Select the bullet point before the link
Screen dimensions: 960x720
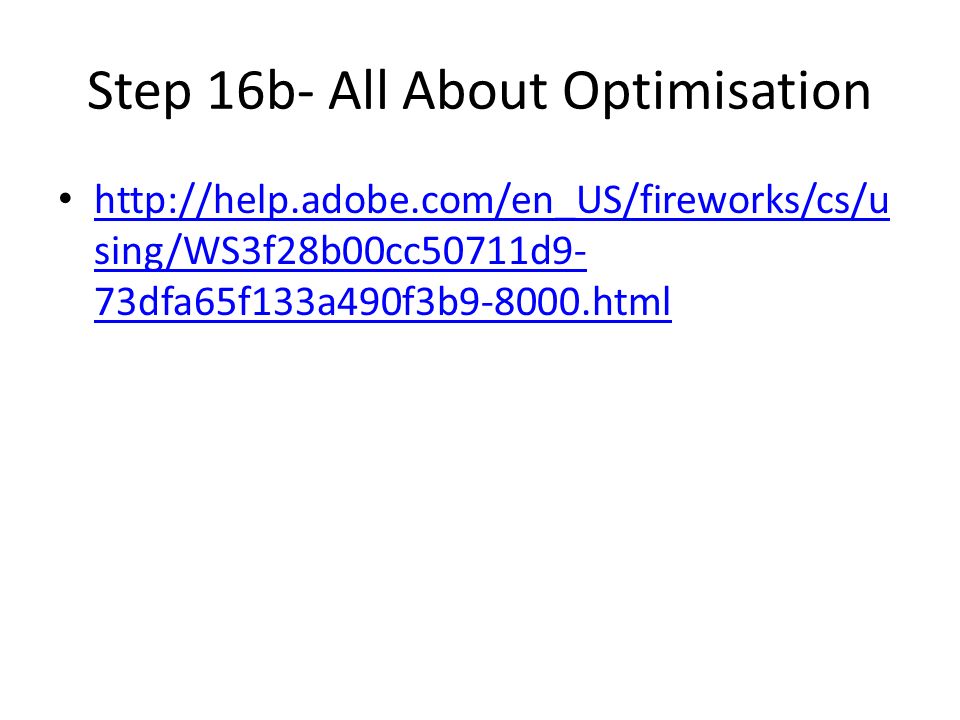pyautogui.click(x=66, y=199)
